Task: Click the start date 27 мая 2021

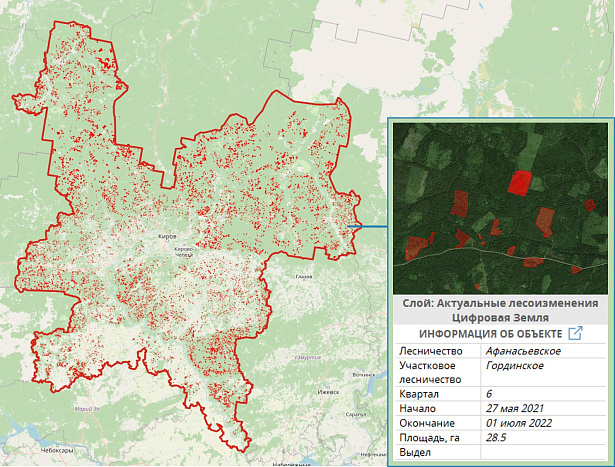Action: (515, 409)
